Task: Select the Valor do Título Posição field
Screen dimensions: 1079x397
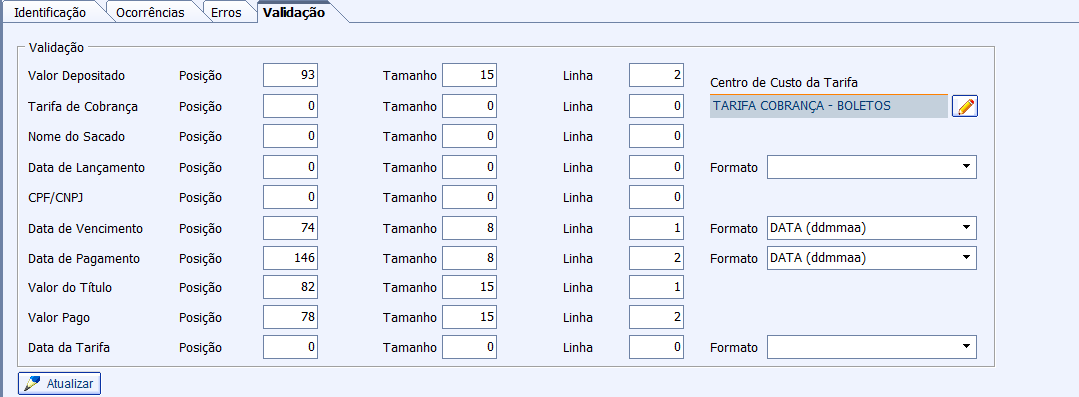Action: point(290,288)
